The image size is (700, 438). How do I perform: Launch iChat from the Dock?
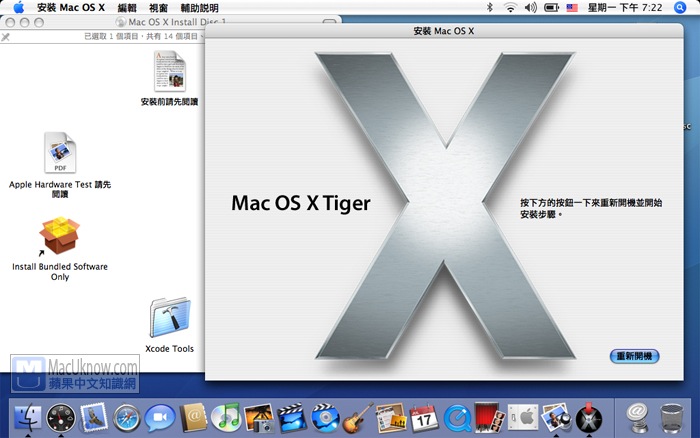pos(160,418)
